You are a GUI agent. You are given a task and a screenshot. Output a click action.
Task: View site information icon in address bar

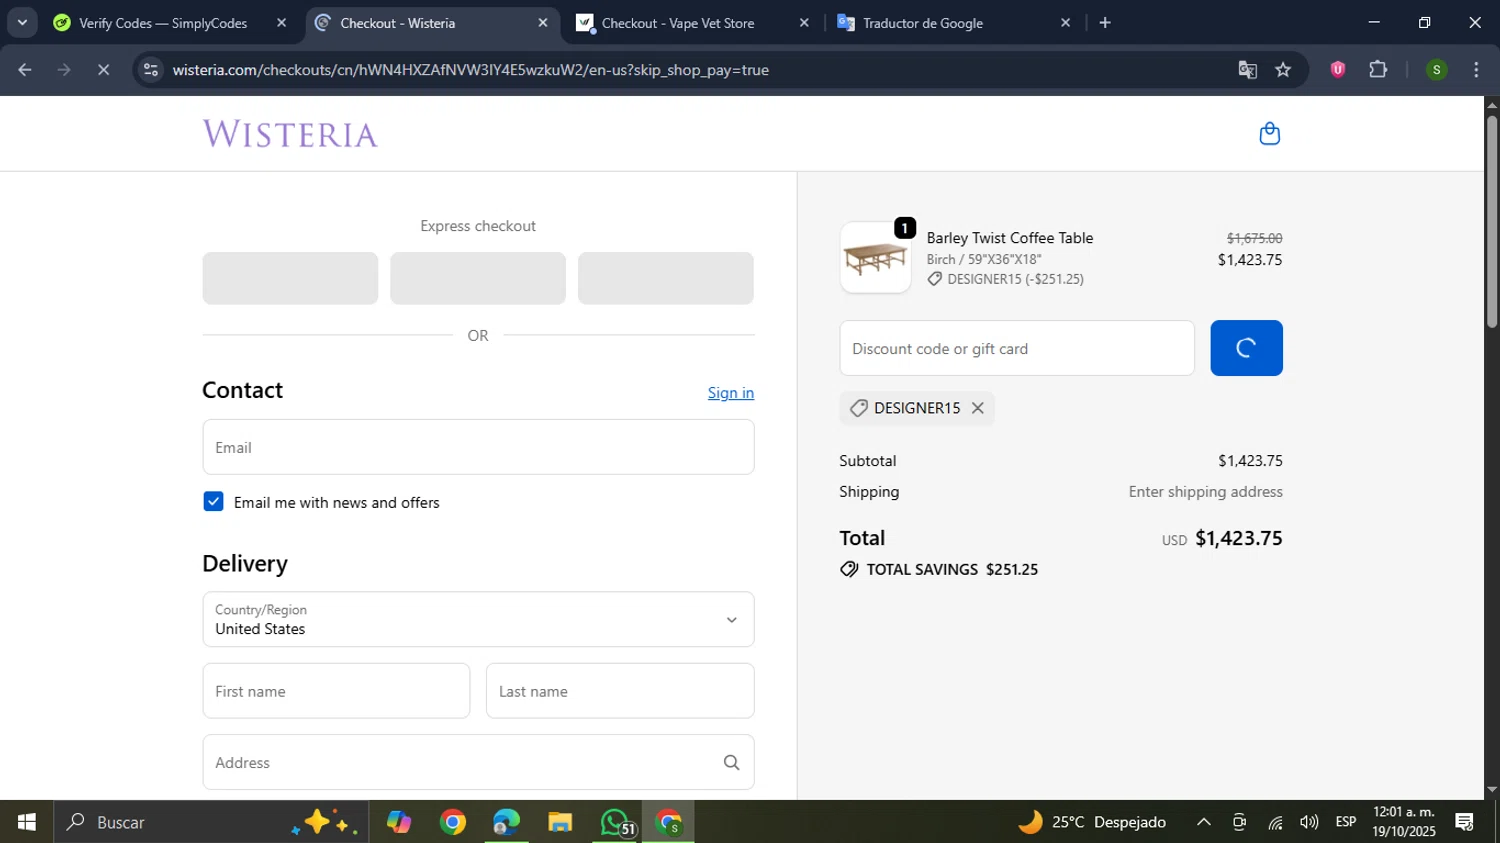click(151, 70)
